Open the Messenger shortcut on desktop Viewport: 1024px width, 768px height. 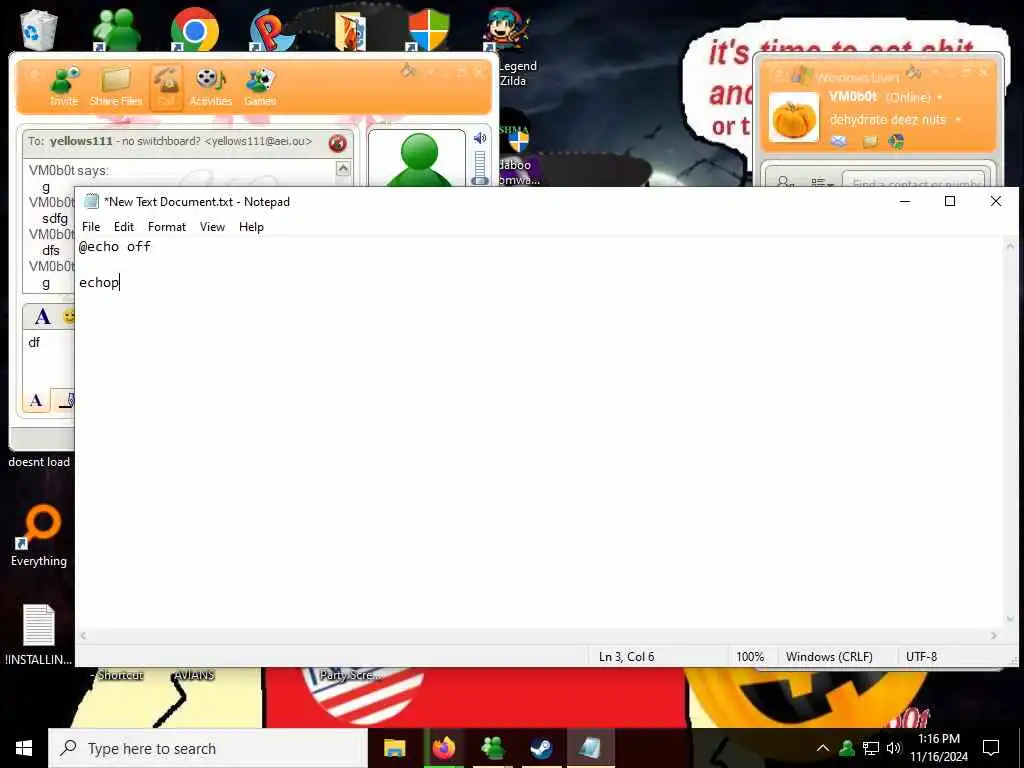(x=116, y=29)
